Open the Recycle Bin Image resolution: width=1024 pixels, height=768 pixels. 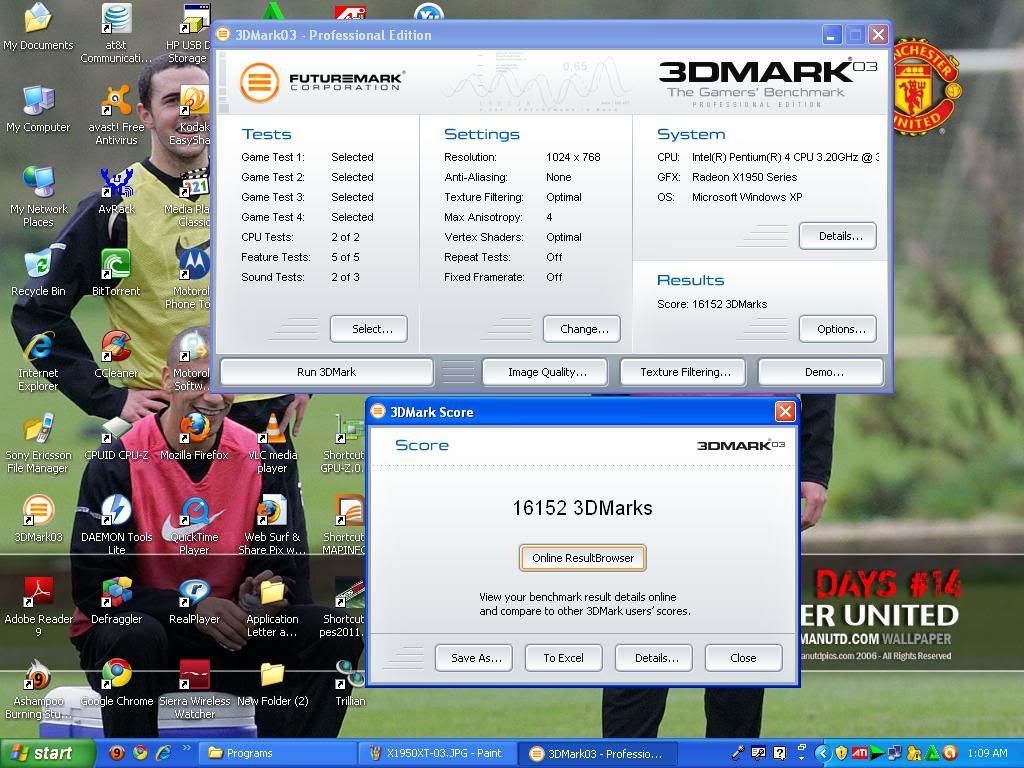(38, 274)
